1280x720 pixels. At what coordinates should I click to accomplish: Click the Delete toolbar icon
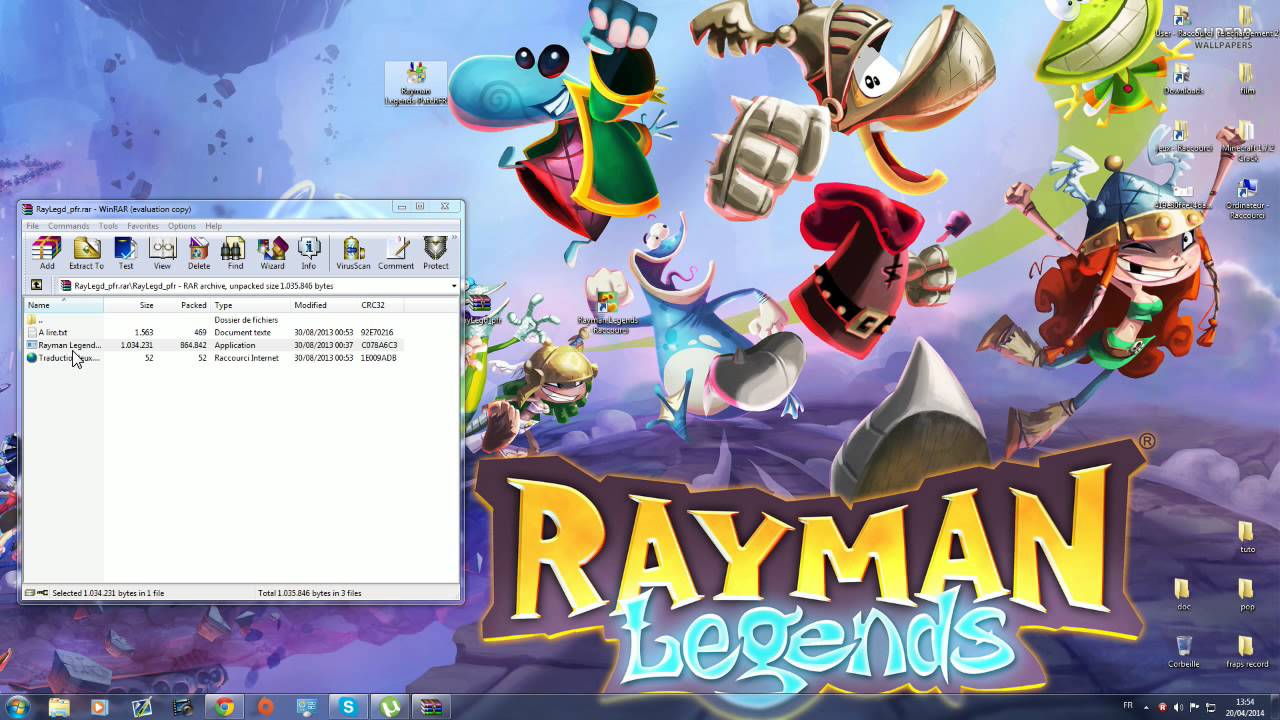click(x=199, y=253)
